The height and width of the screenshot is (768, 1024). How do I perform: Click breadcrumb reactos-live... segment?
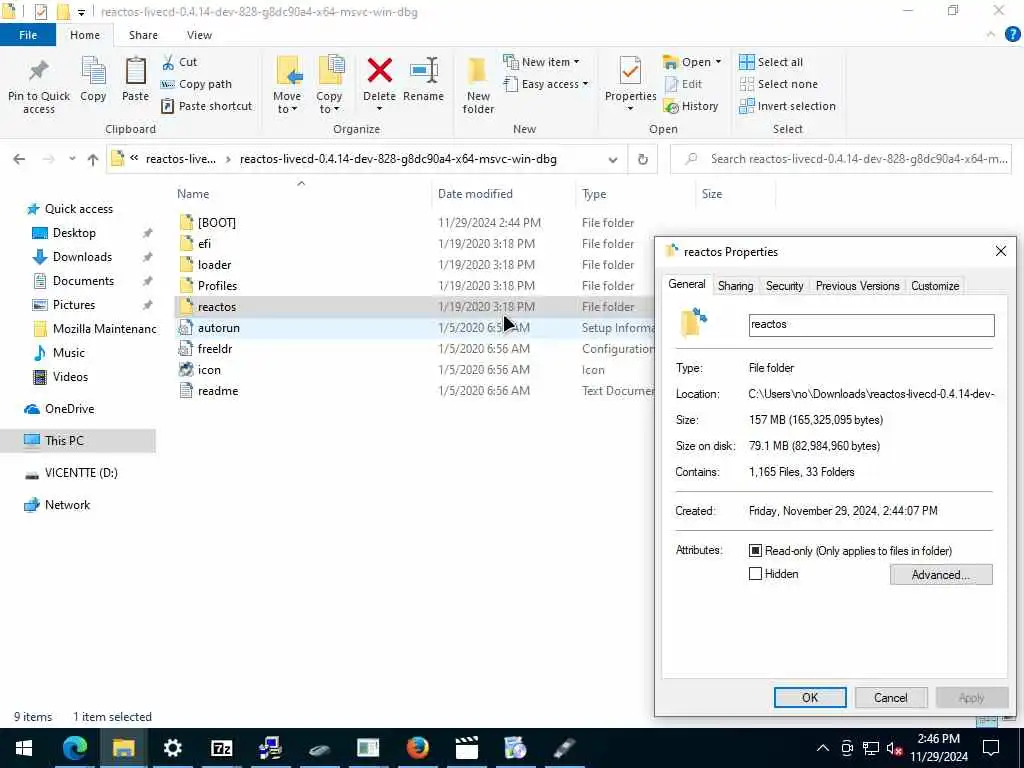(181, 159)
